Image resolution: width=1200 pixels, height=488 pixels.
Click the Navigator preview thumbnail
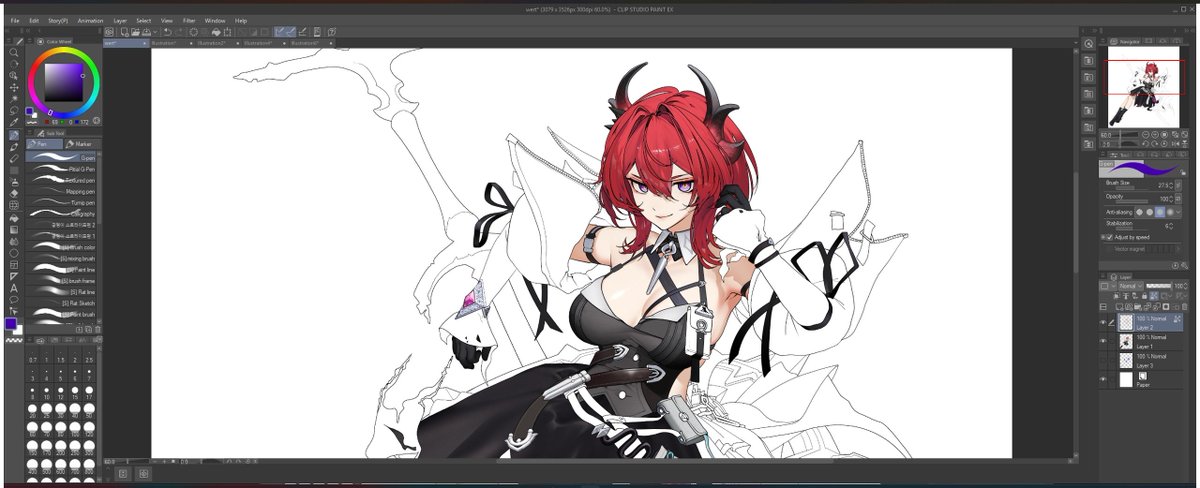point(1144,85)
